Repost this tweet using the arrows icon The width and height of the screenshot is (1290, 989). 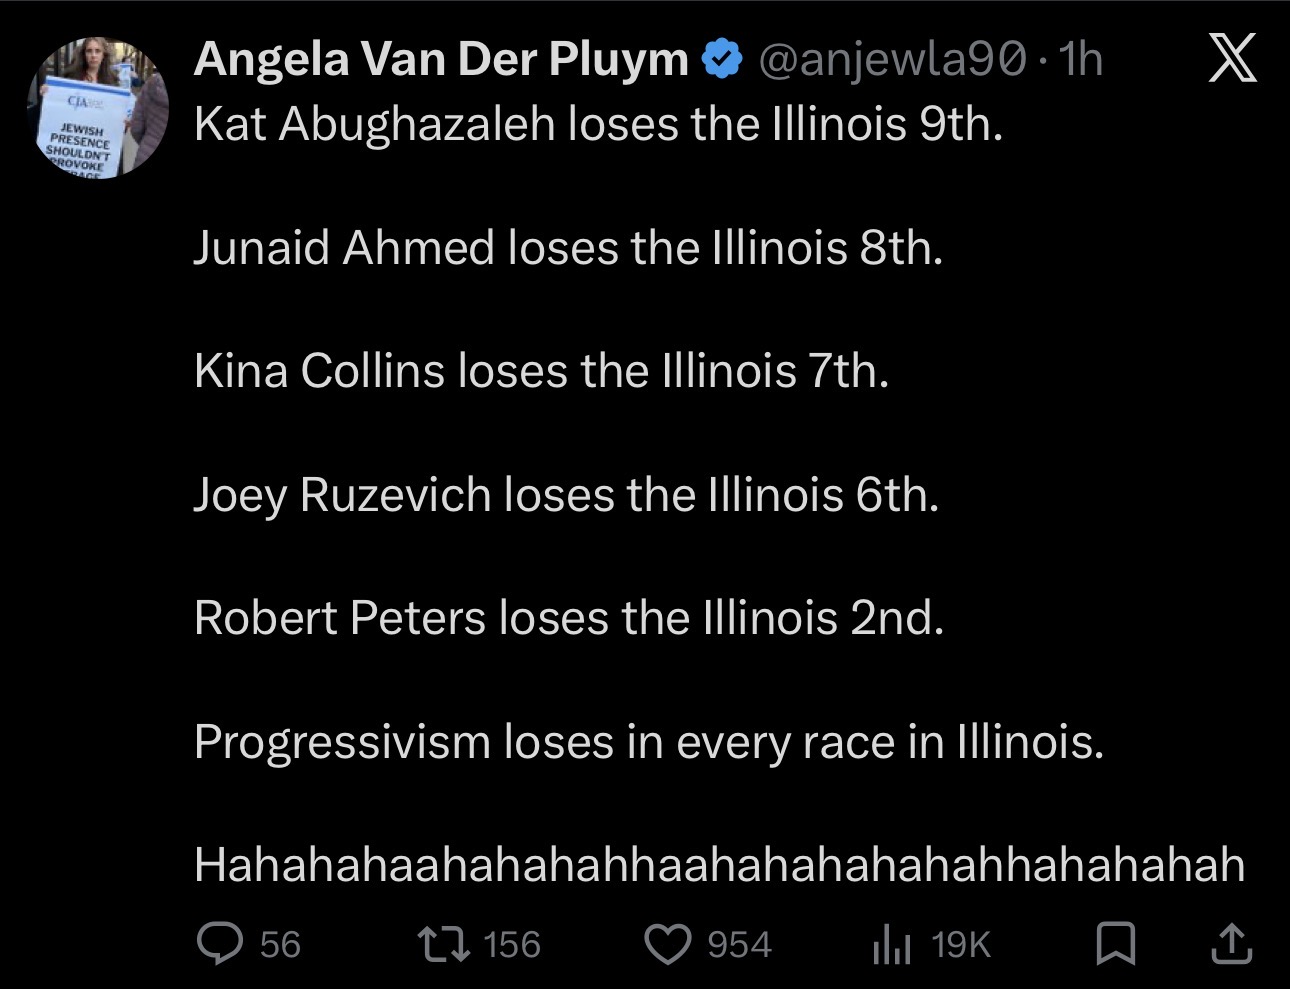tap(445, 943)
